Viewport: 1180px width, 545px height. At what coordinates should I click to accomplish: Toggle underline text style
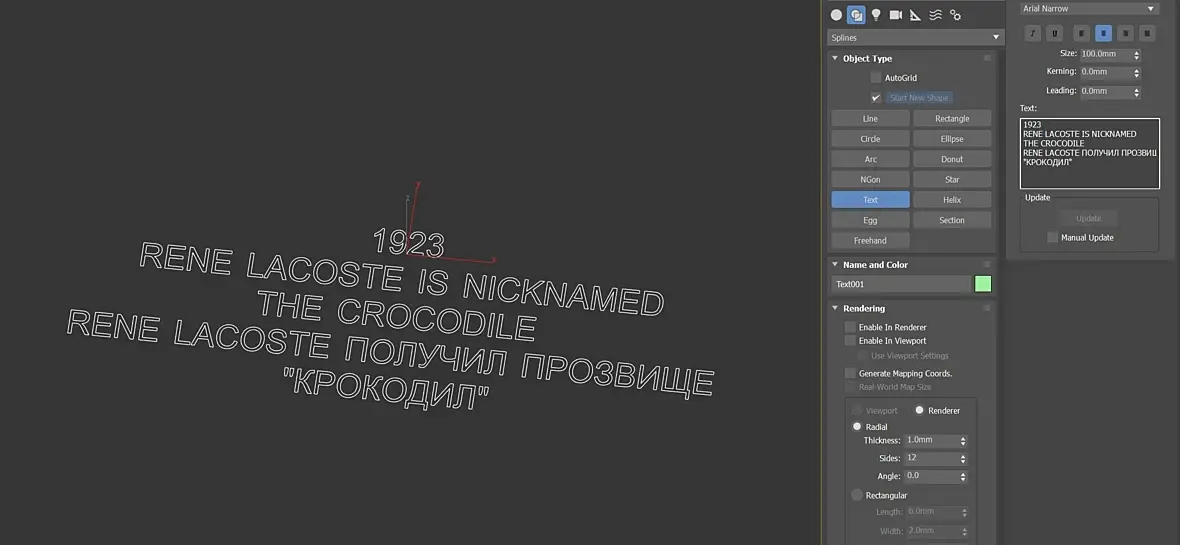coord(1055,33)
